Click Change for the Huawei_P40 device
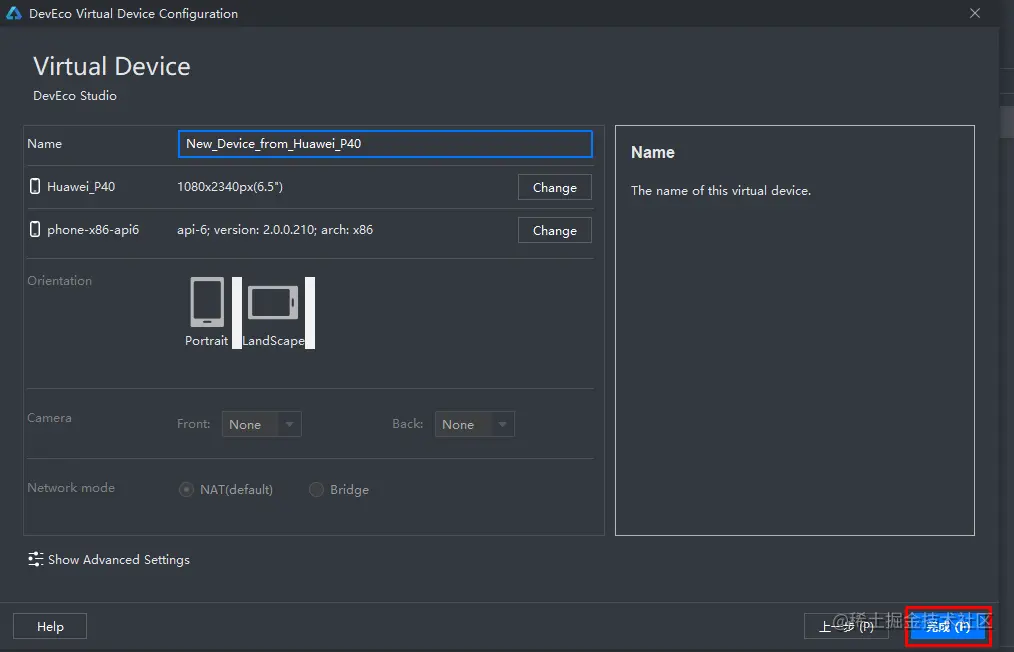Screen dimensions: 1014x652 click(555, 188)
